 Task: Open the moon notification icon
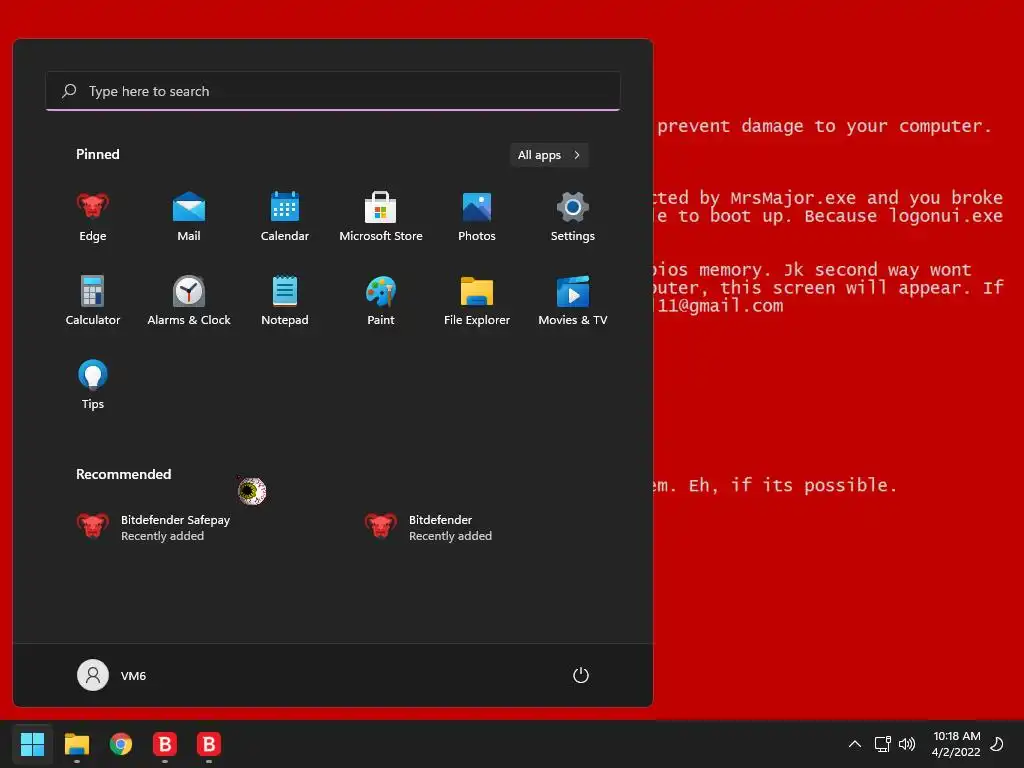997,744
